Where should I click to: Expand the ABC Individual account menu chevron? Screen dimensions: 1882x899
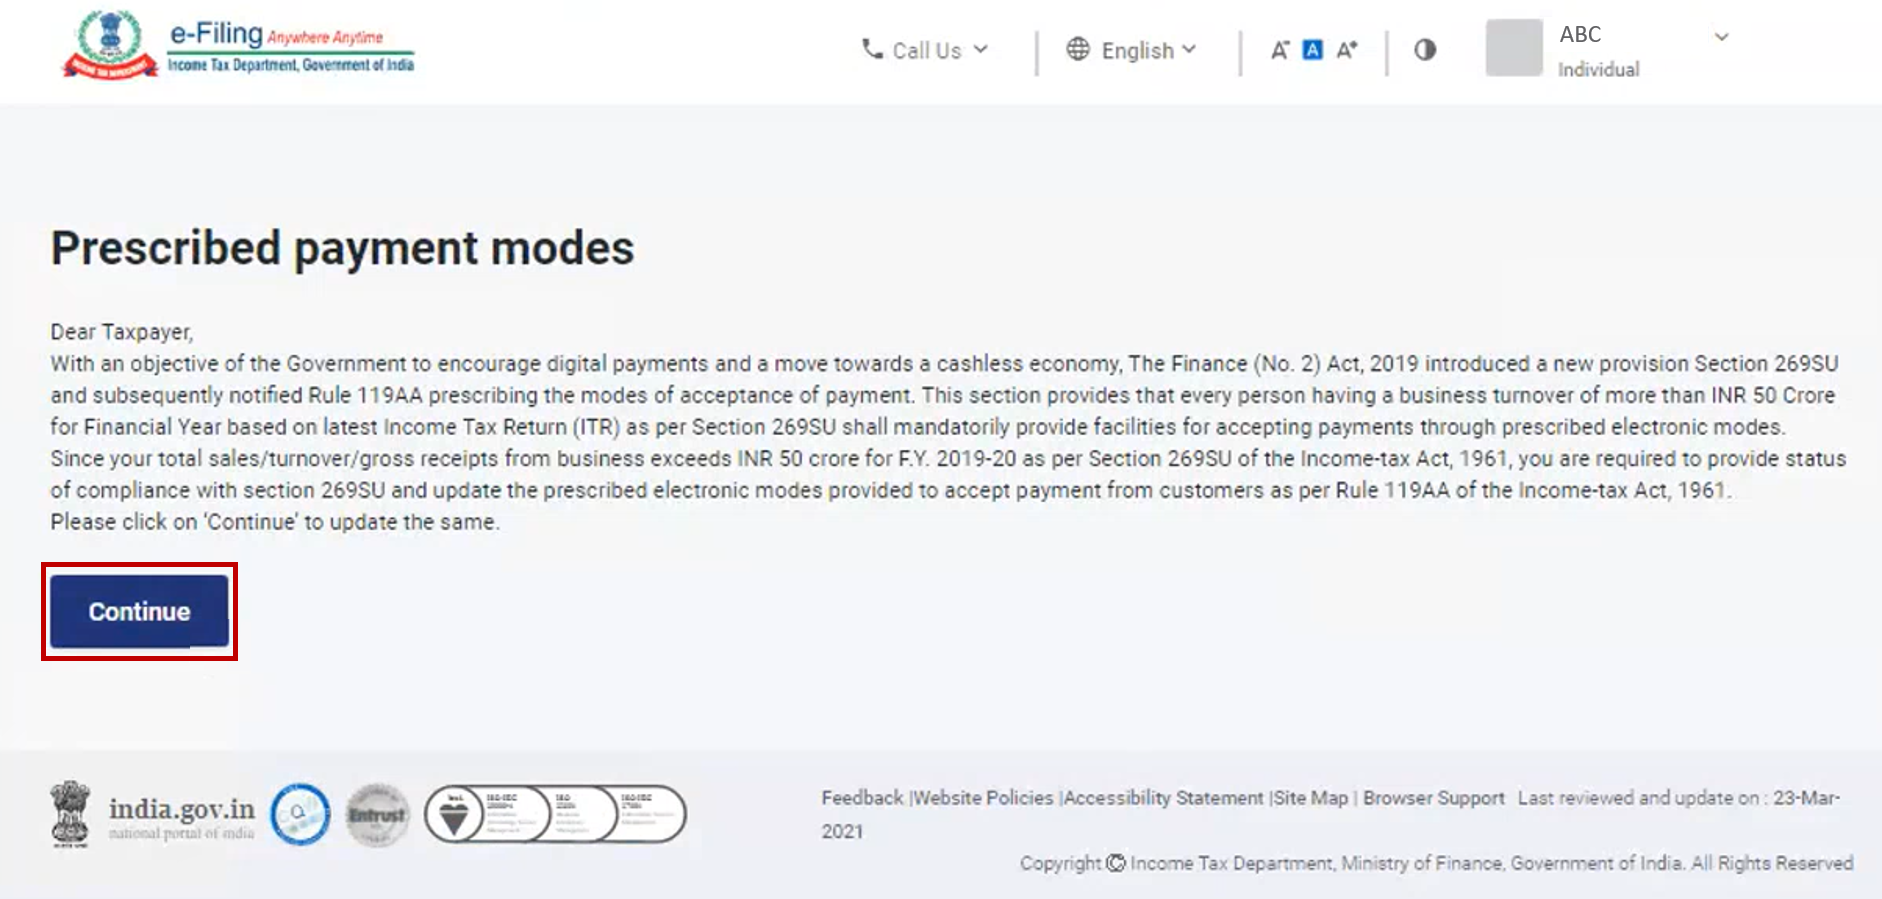pyautogui.click(x=1721, y=37)
